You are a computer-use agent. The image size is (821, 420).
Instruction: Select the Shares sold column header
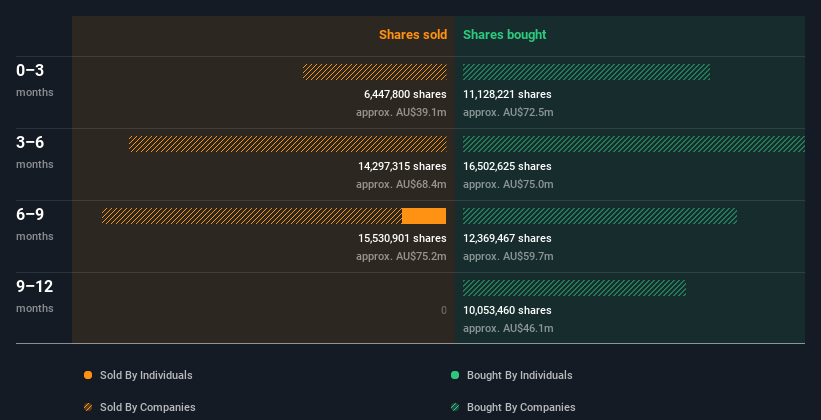click(x=413, y=35)
